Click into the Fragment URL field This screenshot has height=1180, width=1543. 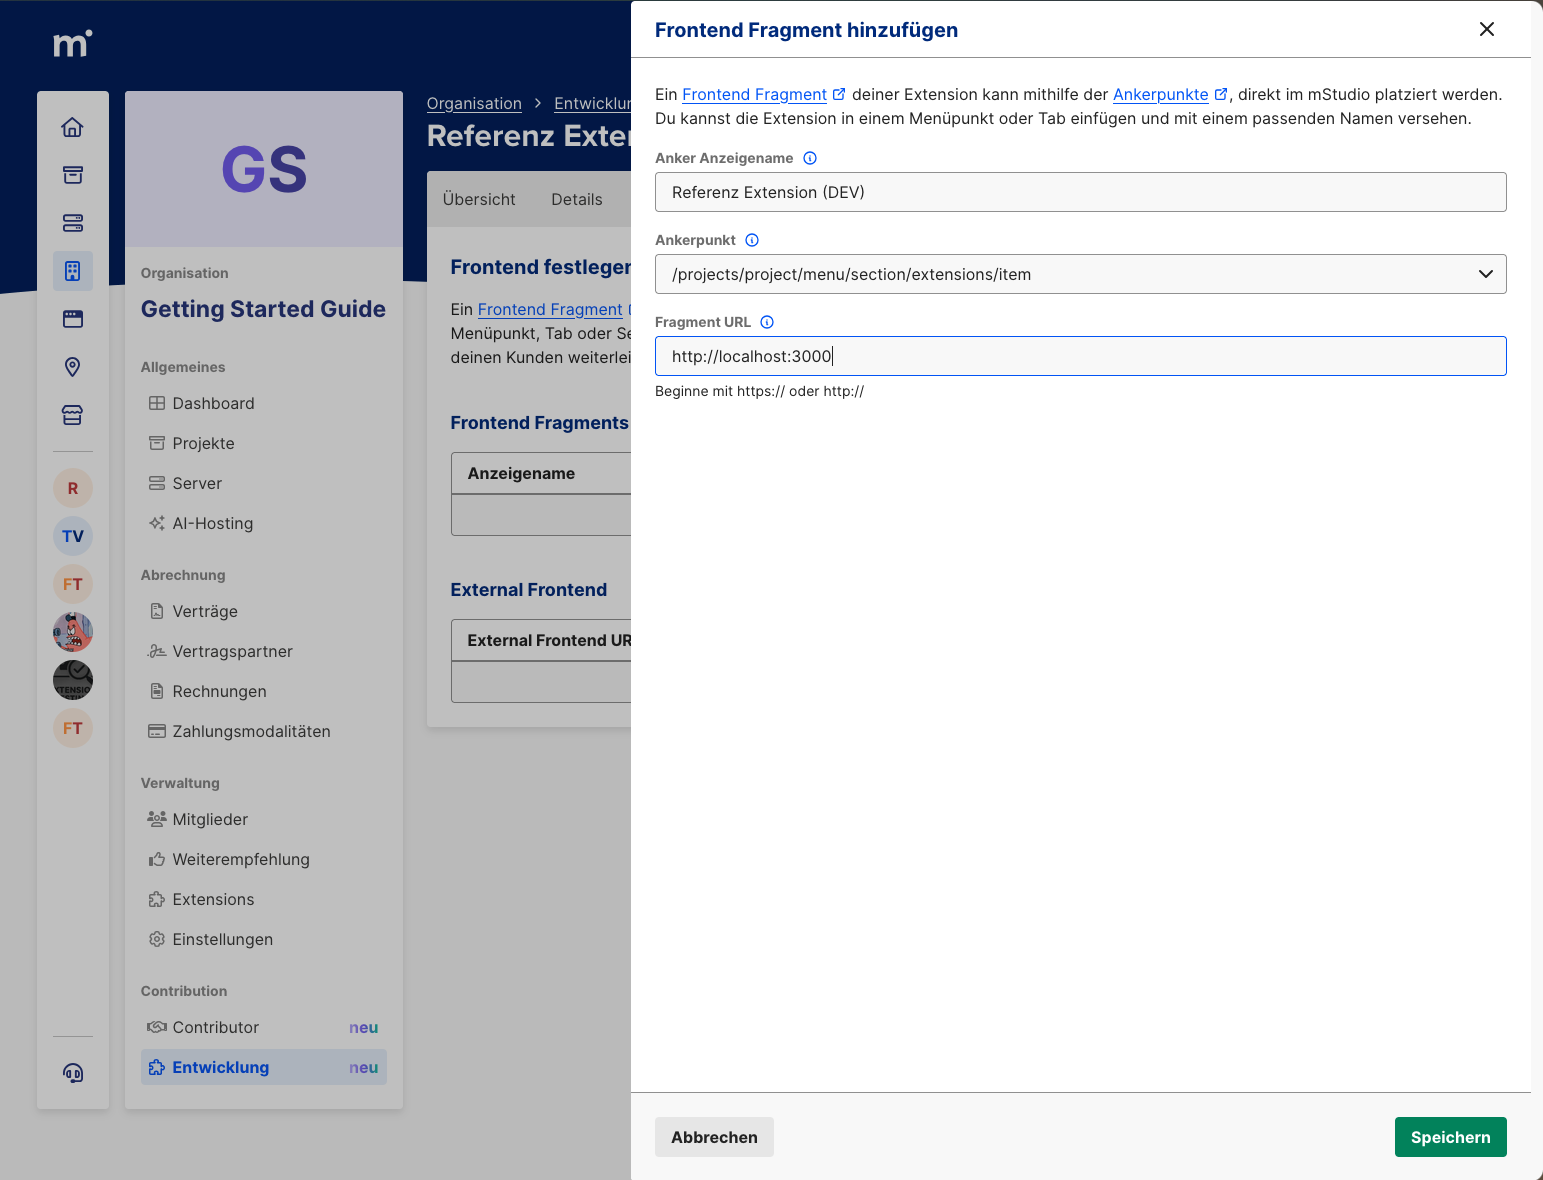(1080, 356)
